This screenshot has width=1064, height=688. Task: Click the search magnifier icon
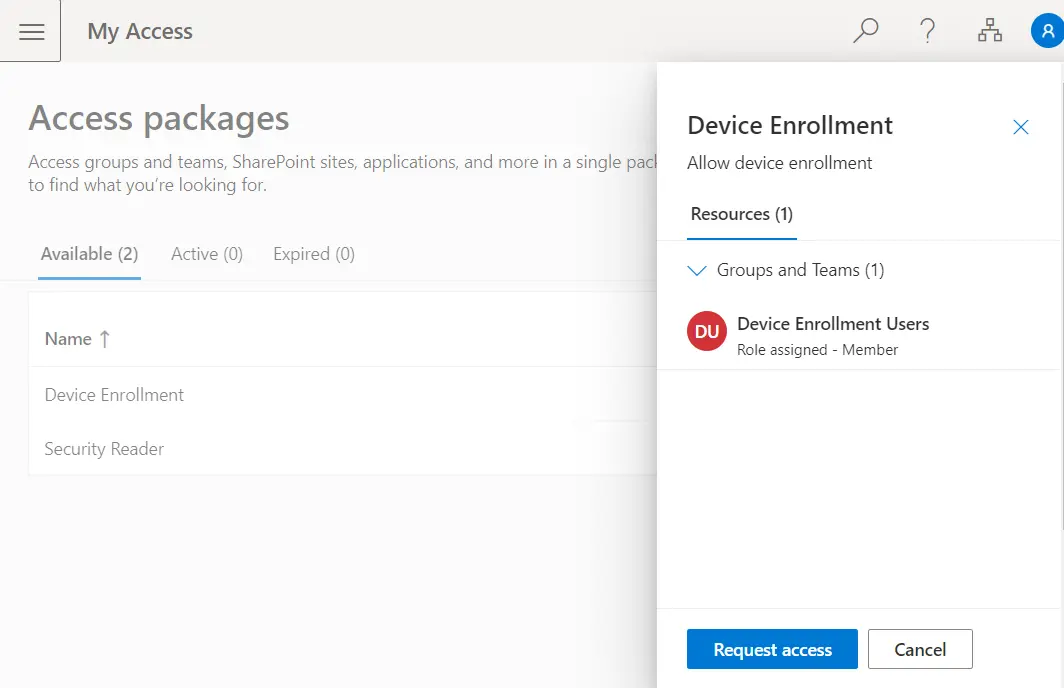click(x=865, y=31)
